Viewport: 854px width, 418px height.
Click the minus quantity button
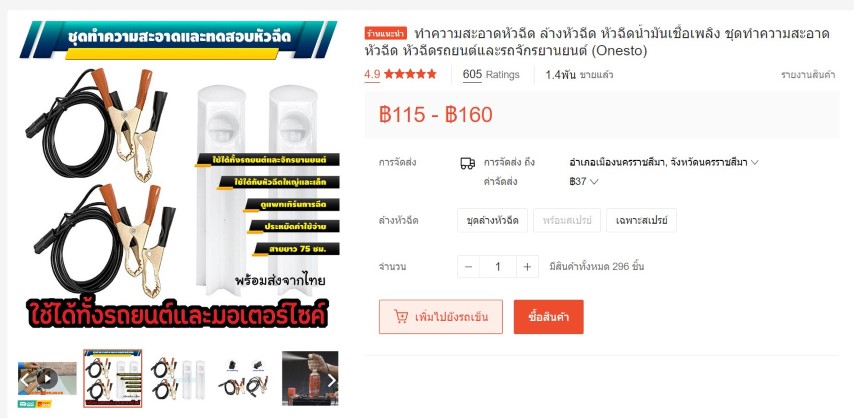[x=468, y=266]
